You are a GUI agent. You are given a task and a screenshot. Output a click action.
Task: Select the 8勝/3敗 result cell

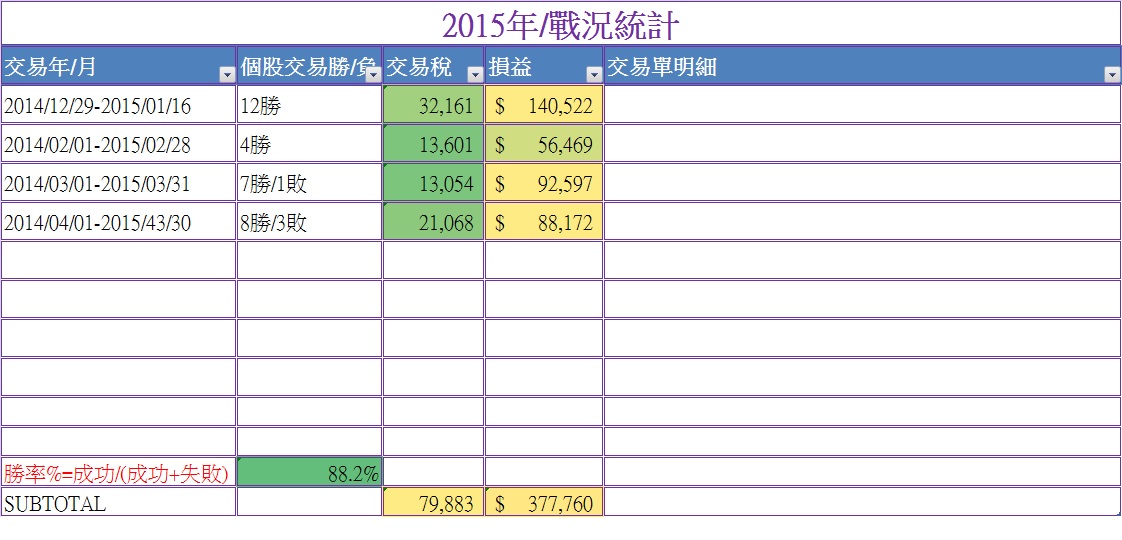310,221
